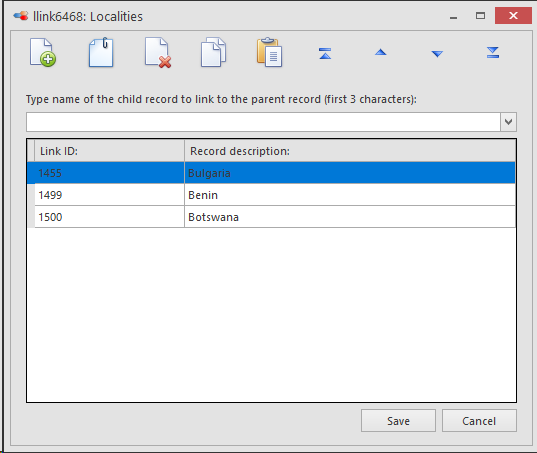Image resolution: width=537 pixels, height=453 pixels.
Task: Move selected record down one position
Action: point(437,54)
